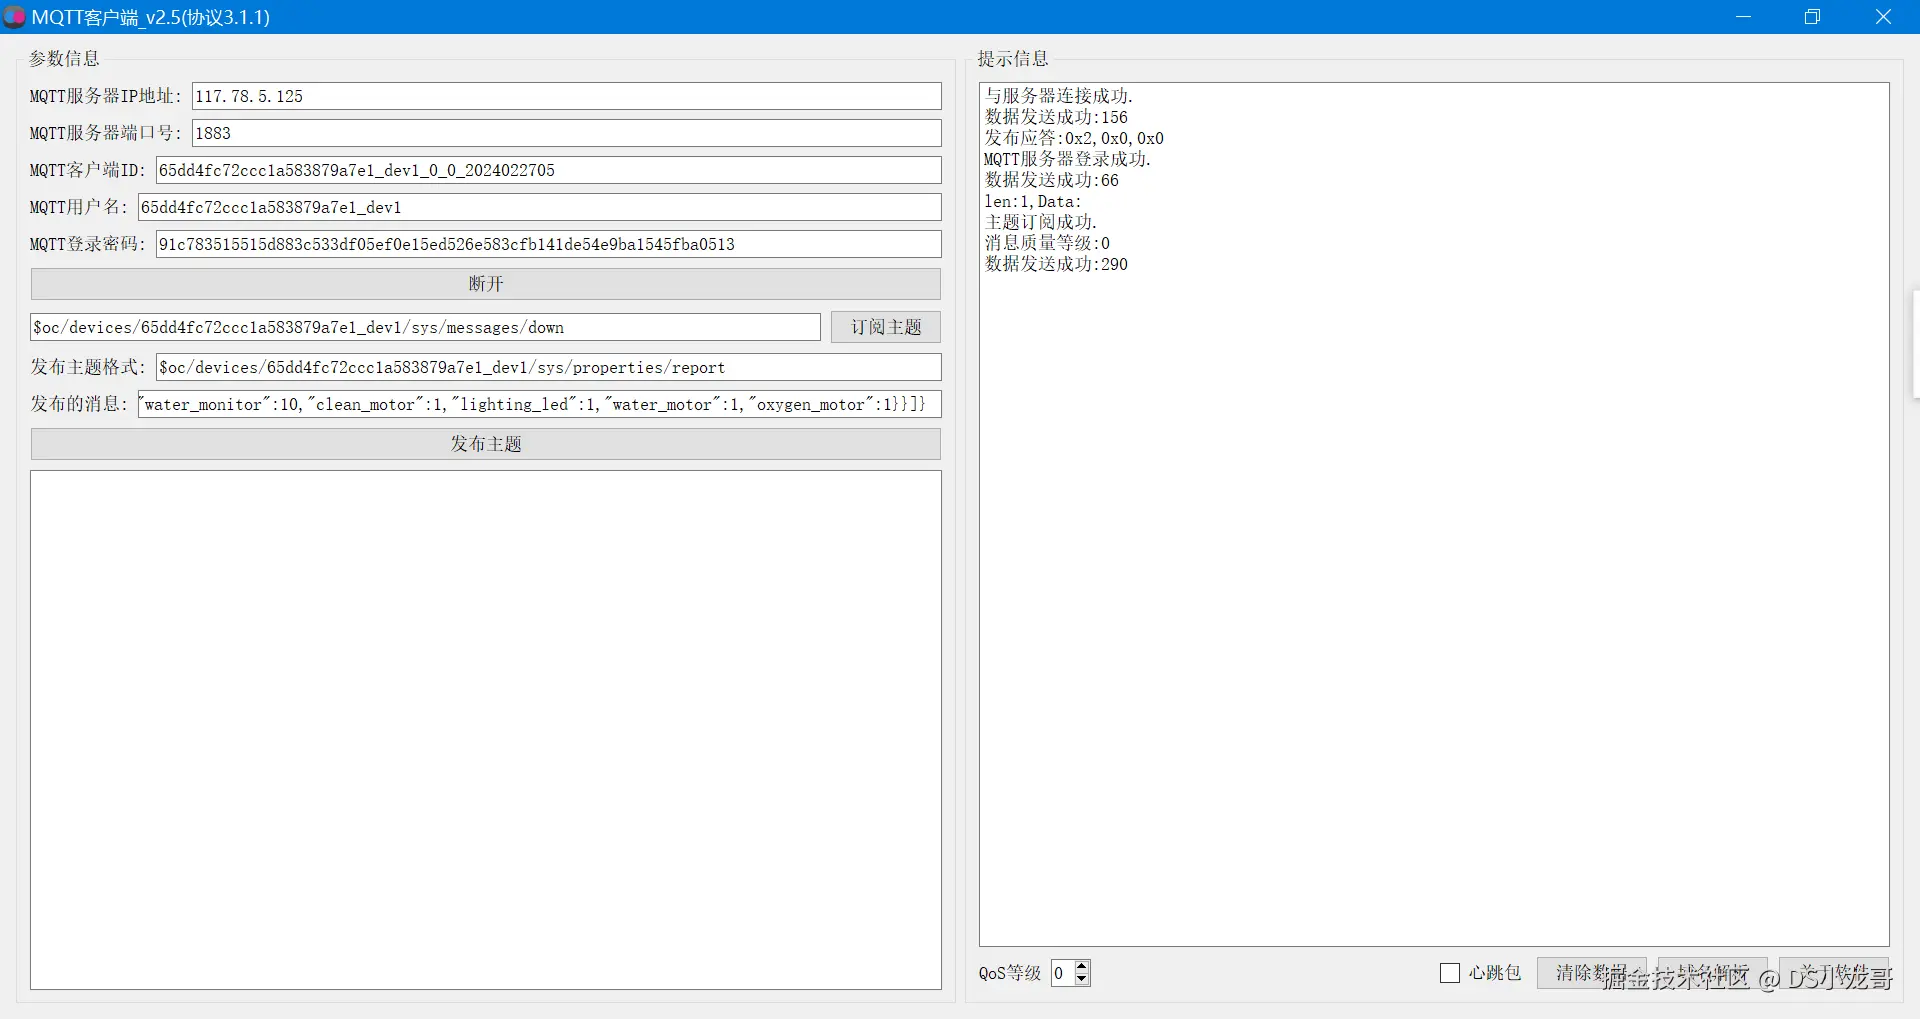Click the log line 发布应答:0x2,0x0,0x0

point(1074,138)
